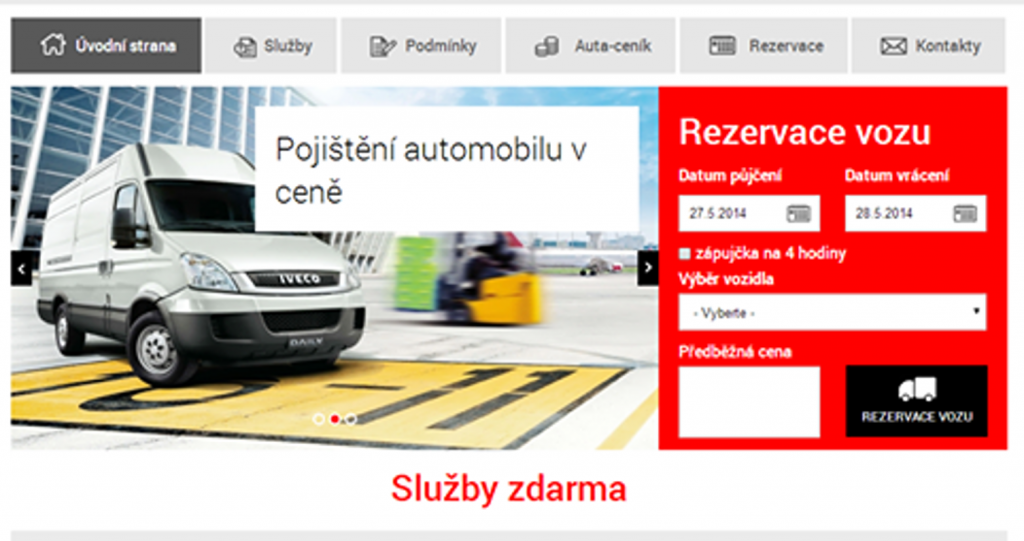Click the Datum půjčení date field
1024x541 pixels.
pyautogui.click(x=749, y=214)
